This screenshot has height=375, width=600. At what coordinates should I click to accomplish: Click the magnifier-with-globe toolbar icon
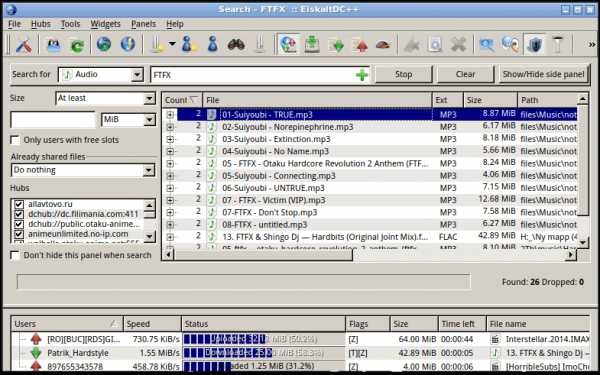[x=510, y=44]
